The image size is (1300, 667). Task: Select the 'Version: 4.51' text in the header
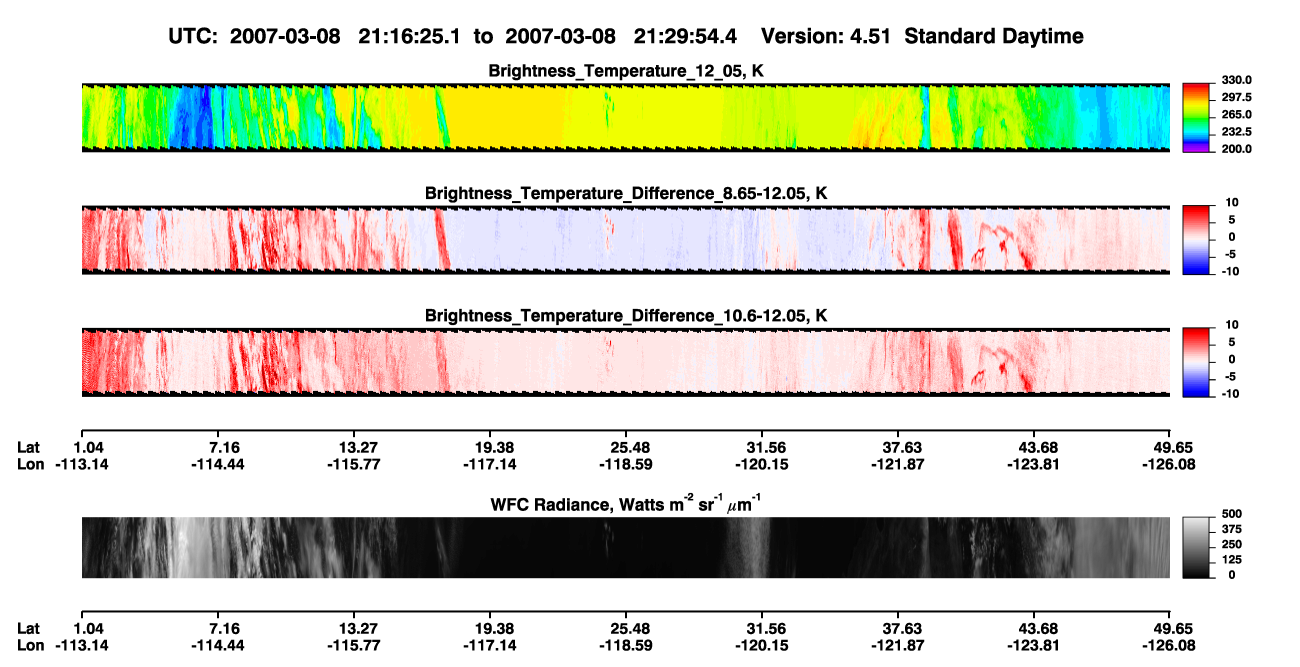(824, 36)
